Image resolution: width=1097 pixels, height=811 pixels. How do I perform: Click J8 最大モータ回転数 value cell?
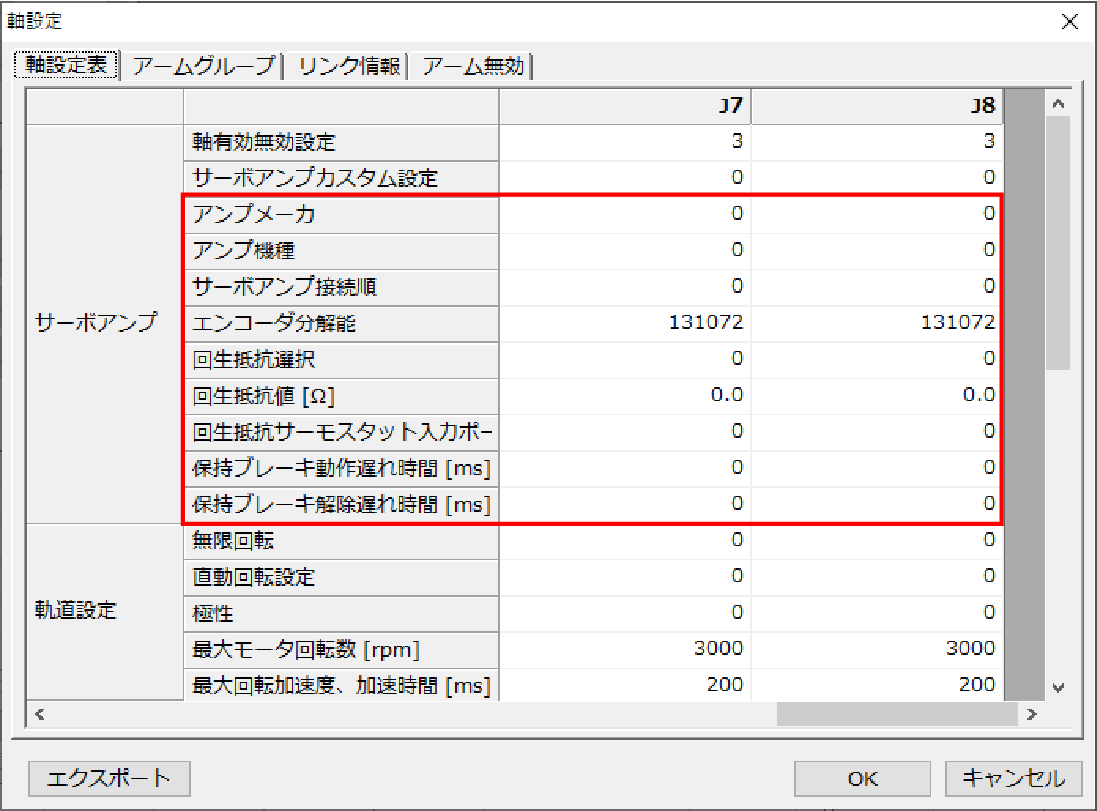[x=876, y=648]
